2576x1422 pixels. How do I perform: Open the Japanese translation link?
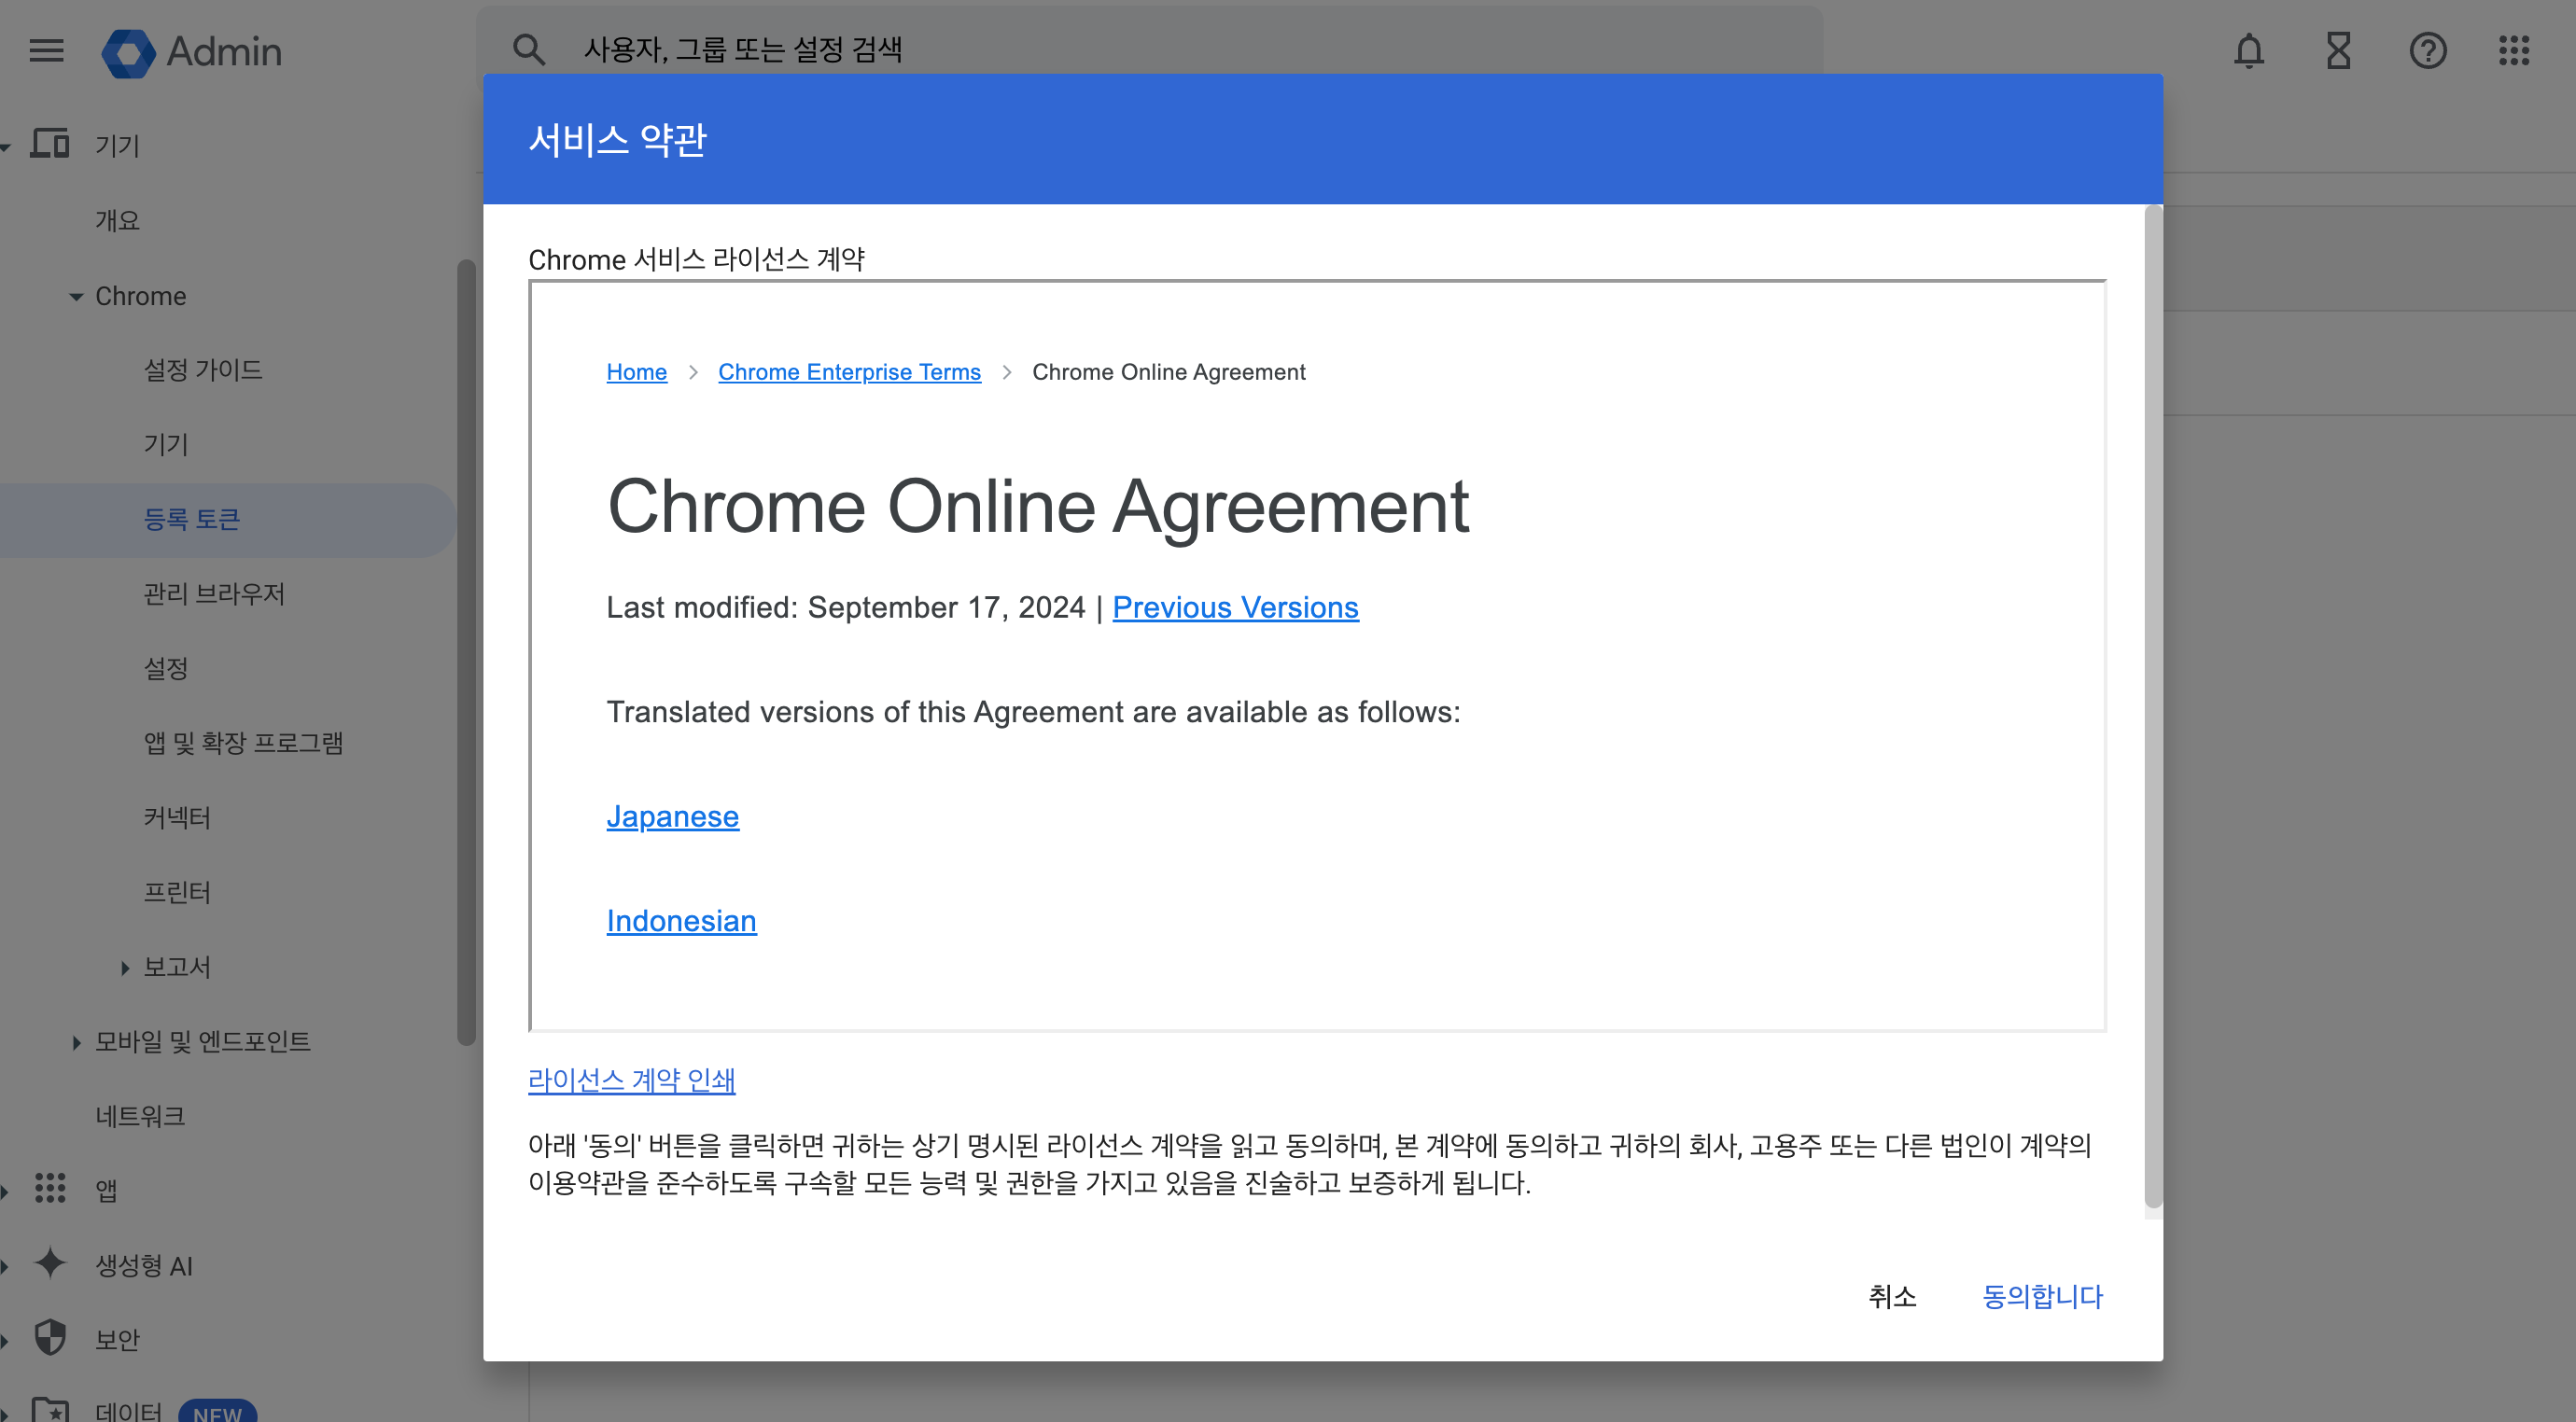(x=672, y=816)
